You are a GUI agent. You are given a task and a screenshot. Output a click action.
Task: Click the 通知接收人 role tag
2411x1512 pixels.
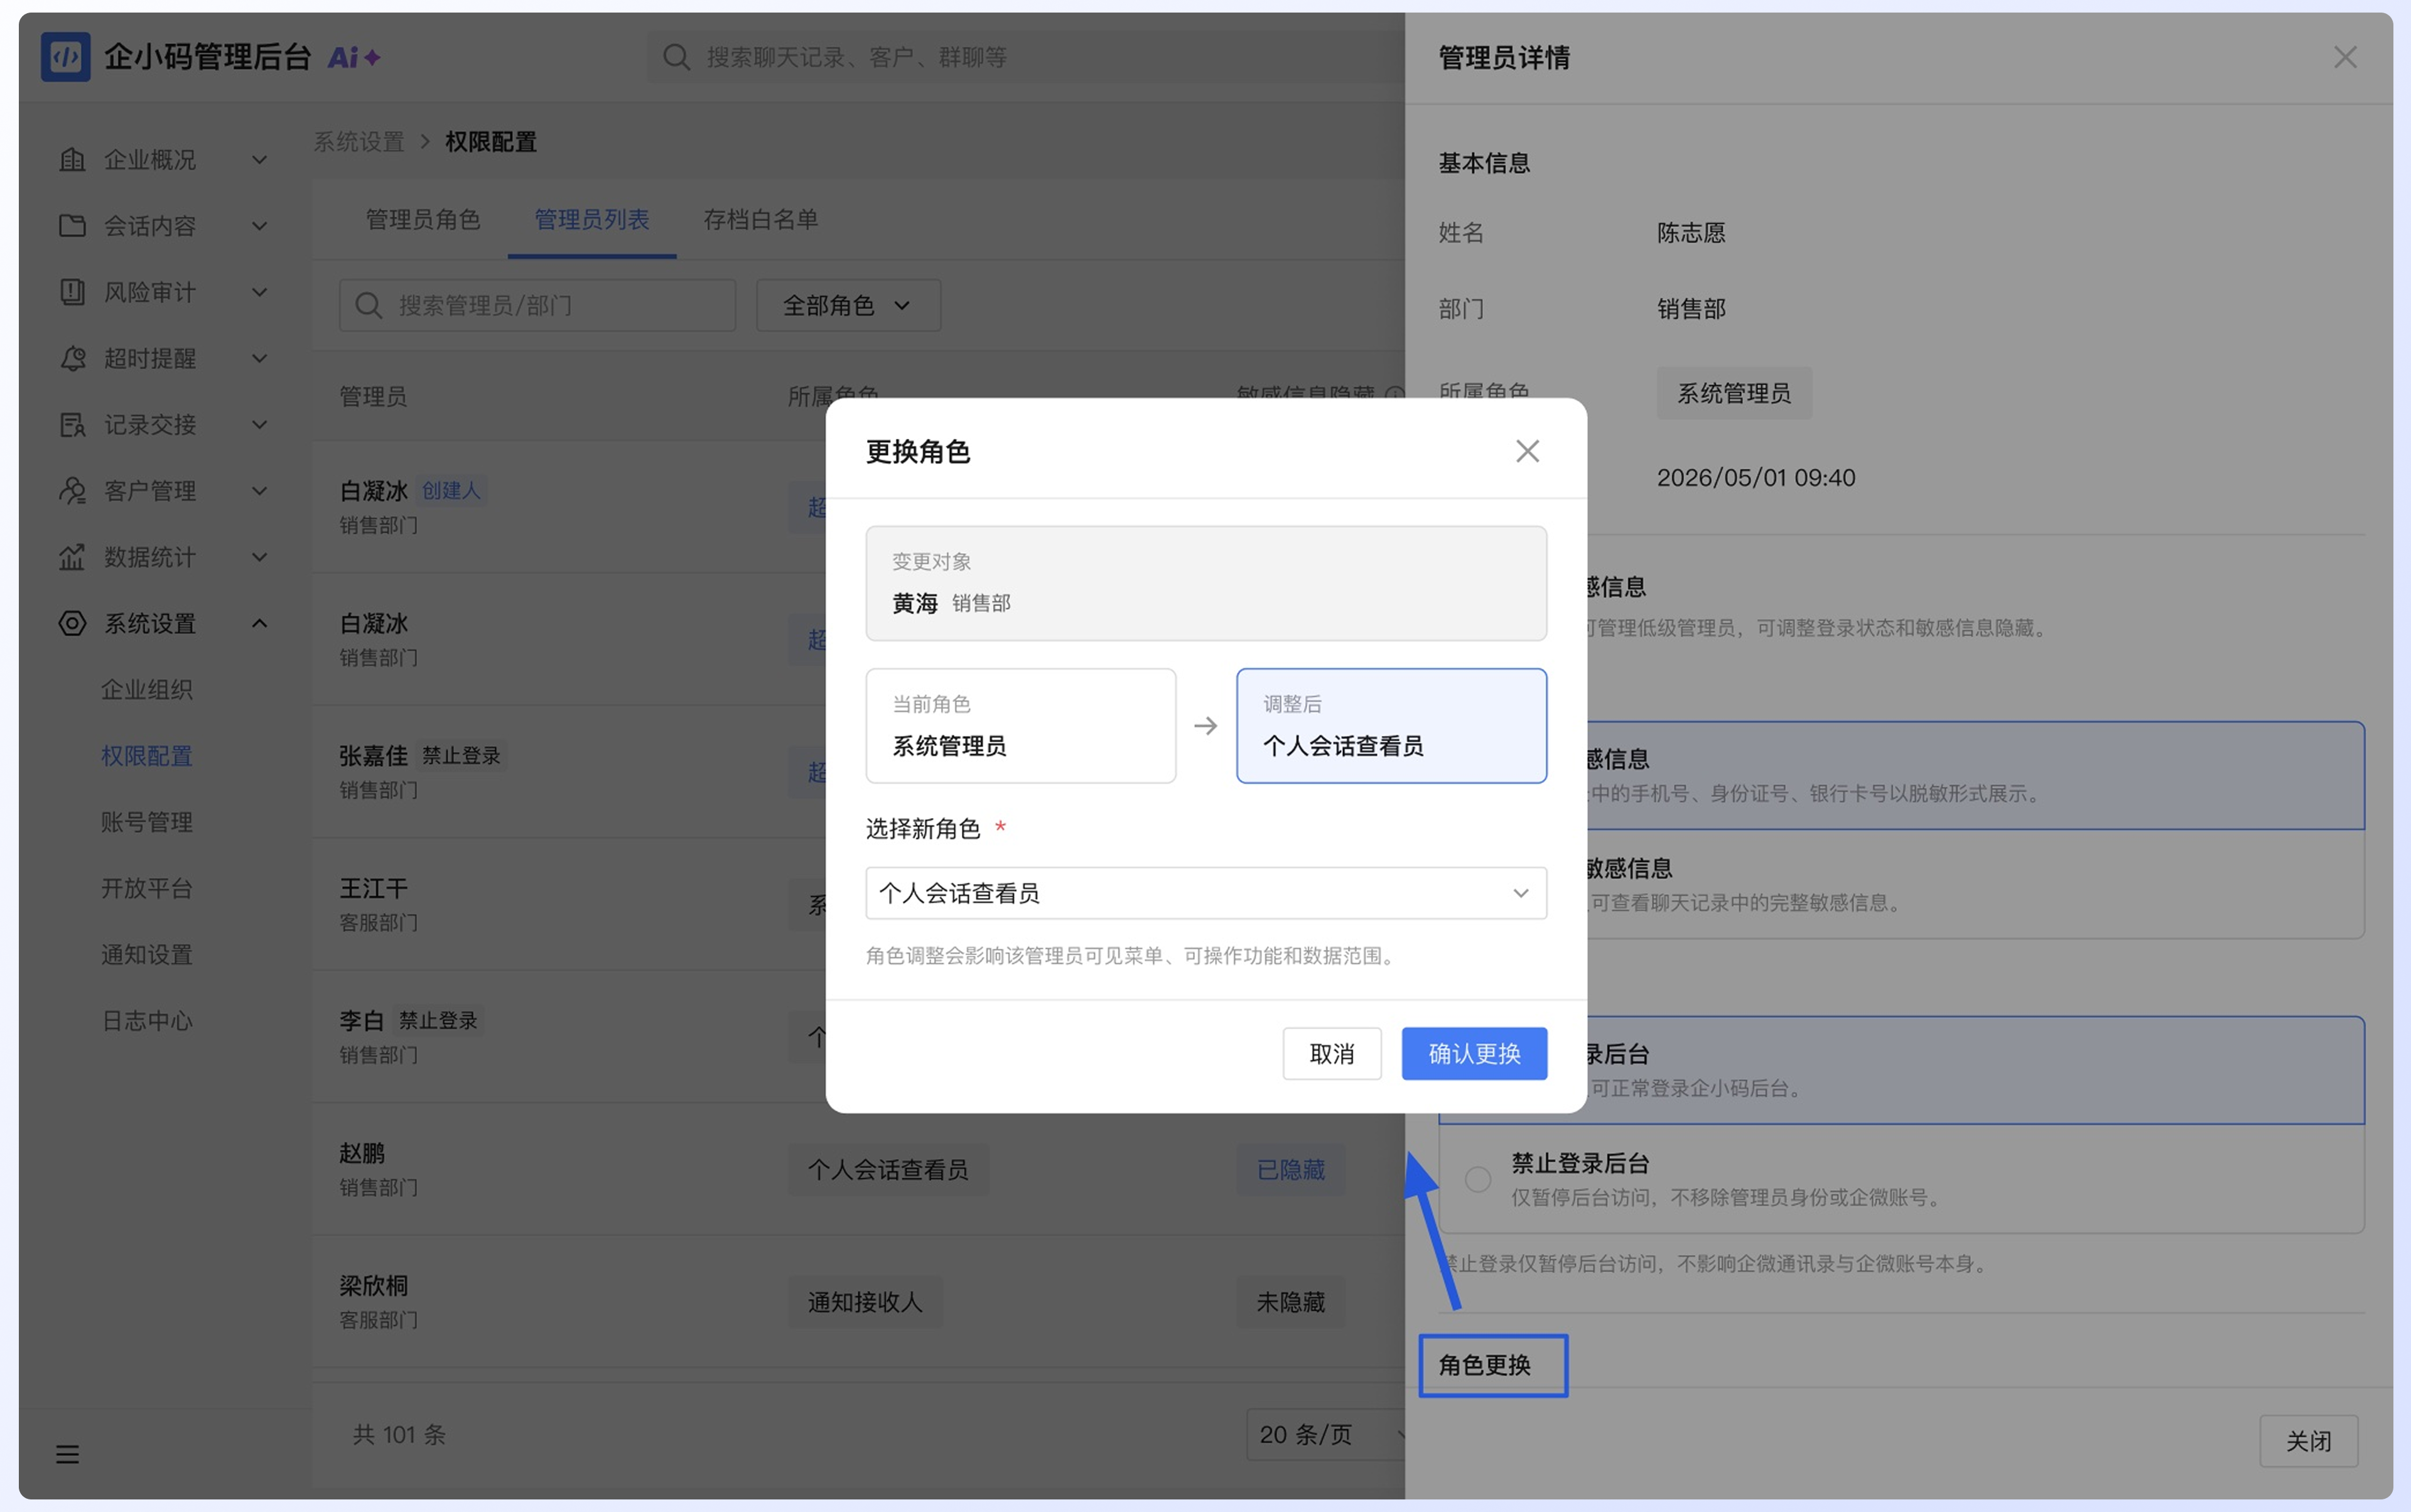pyautogui.click(x=865, y=1302)
